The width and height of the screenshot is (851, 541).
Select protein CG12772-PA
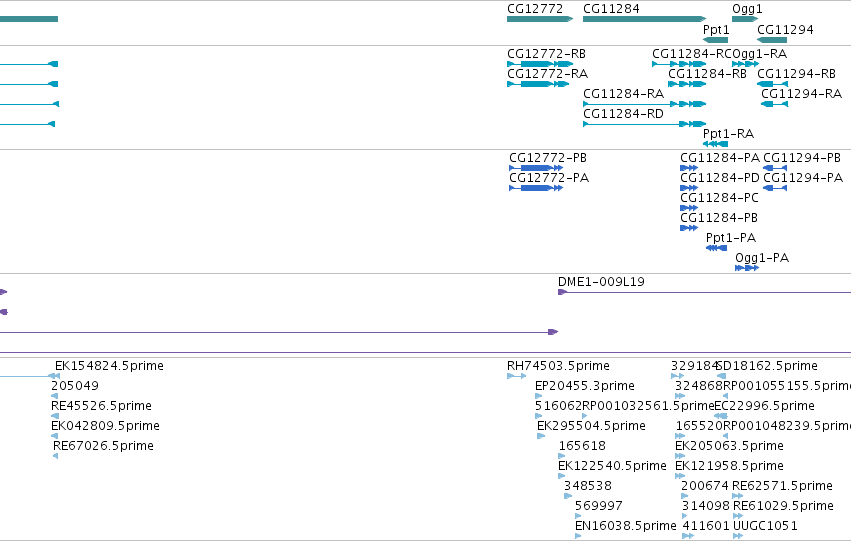pos(536,188)
